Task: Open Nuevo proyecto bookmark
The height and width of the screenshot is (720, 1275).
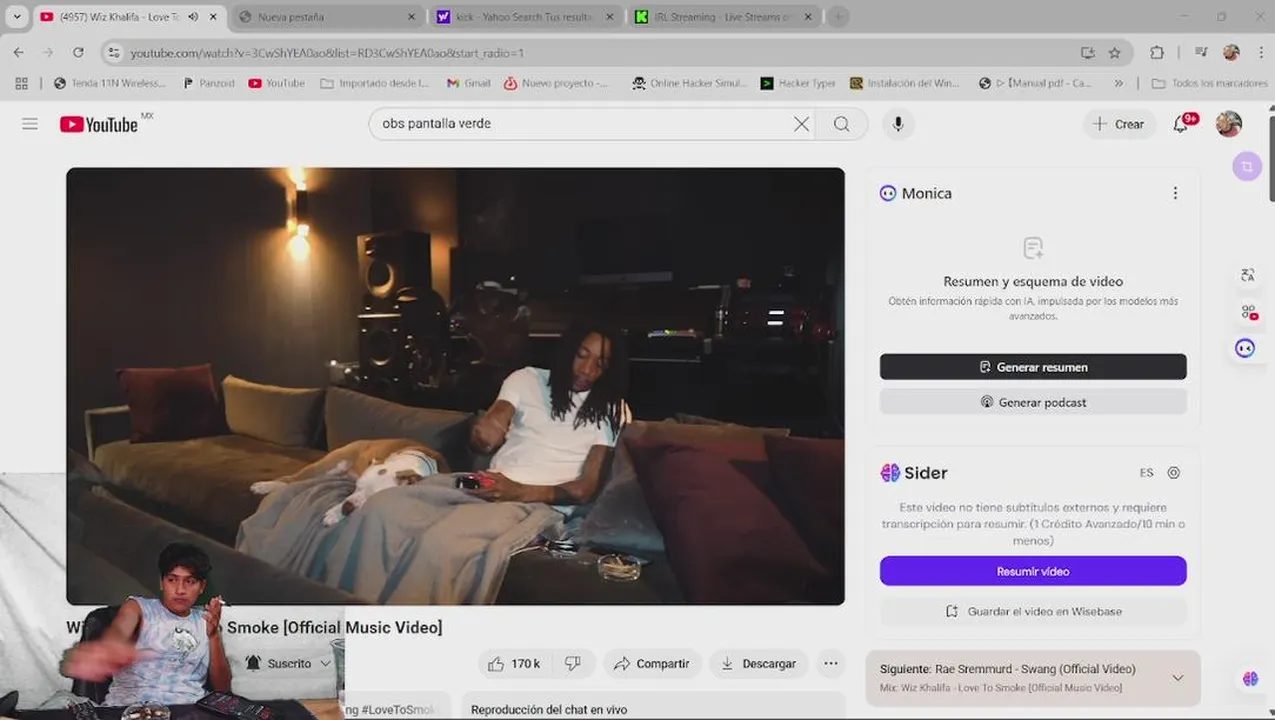Action: 557,83
